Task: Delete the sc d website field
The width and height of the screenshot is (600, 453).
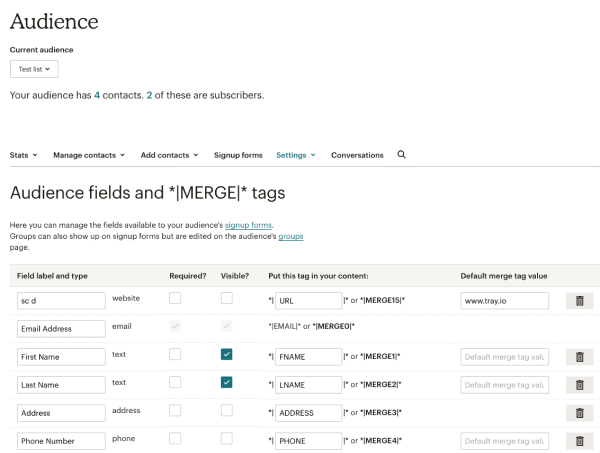Action: pyautogui.click(x=579, y=299)
